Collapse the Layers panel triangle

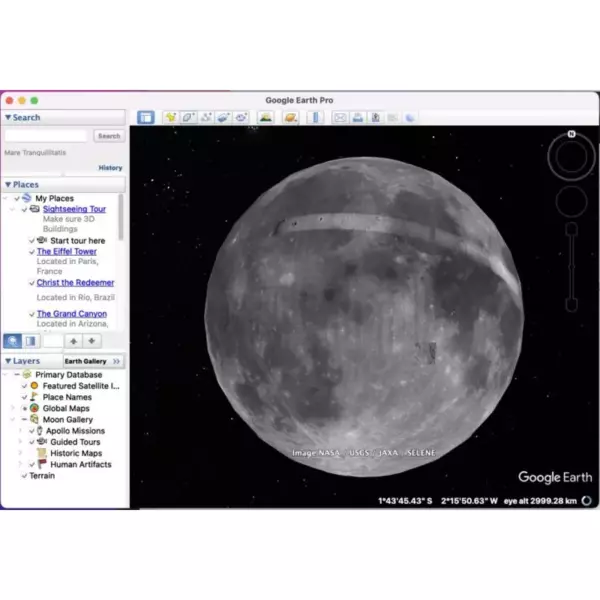tap(8, 361)
